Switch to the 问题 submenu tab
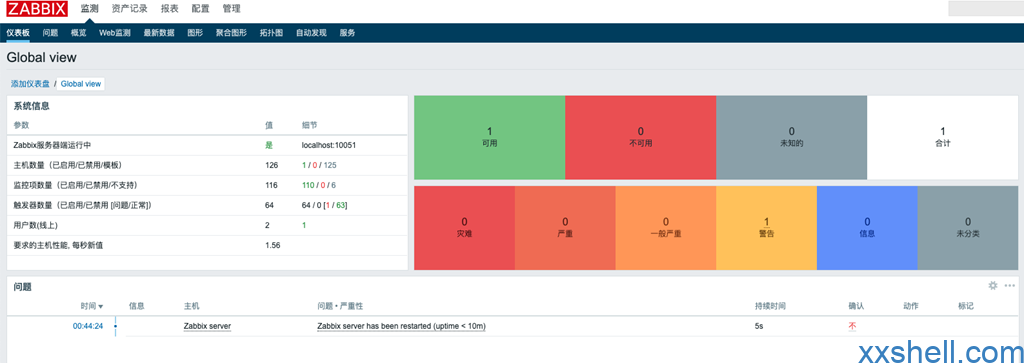 (x=50, y=33)
